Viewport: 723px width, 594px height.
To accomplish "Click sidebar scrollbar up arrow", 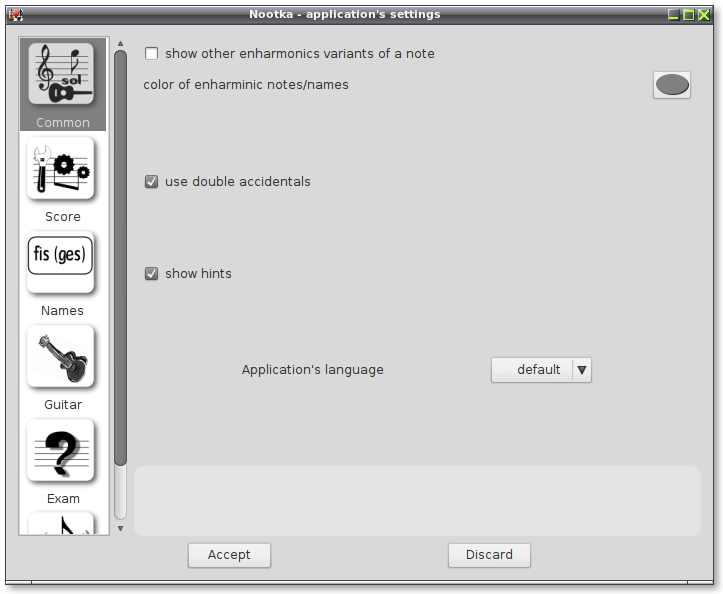I will click(x=120, y=44).
